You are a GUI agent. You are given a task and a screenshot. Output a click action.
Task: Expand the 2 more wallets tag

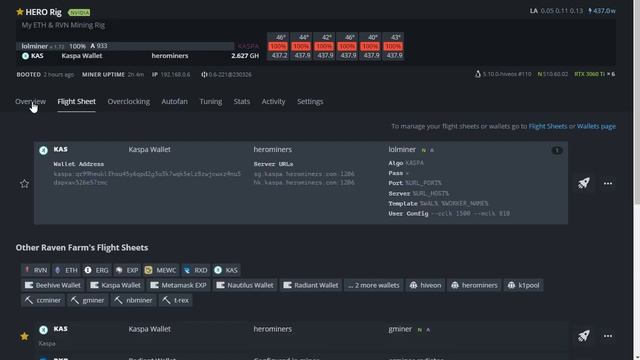pos(373,285)
